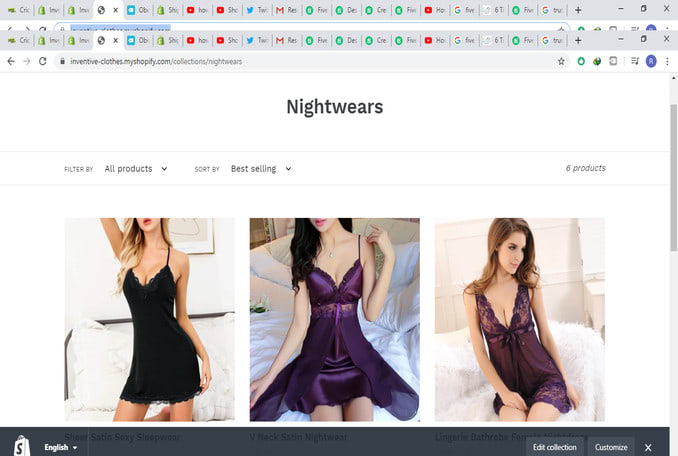Open the purple lace lingerie bathrobe product image
Image resolution: width=678 pixels, height=456 pixels.
coord(520,319)
